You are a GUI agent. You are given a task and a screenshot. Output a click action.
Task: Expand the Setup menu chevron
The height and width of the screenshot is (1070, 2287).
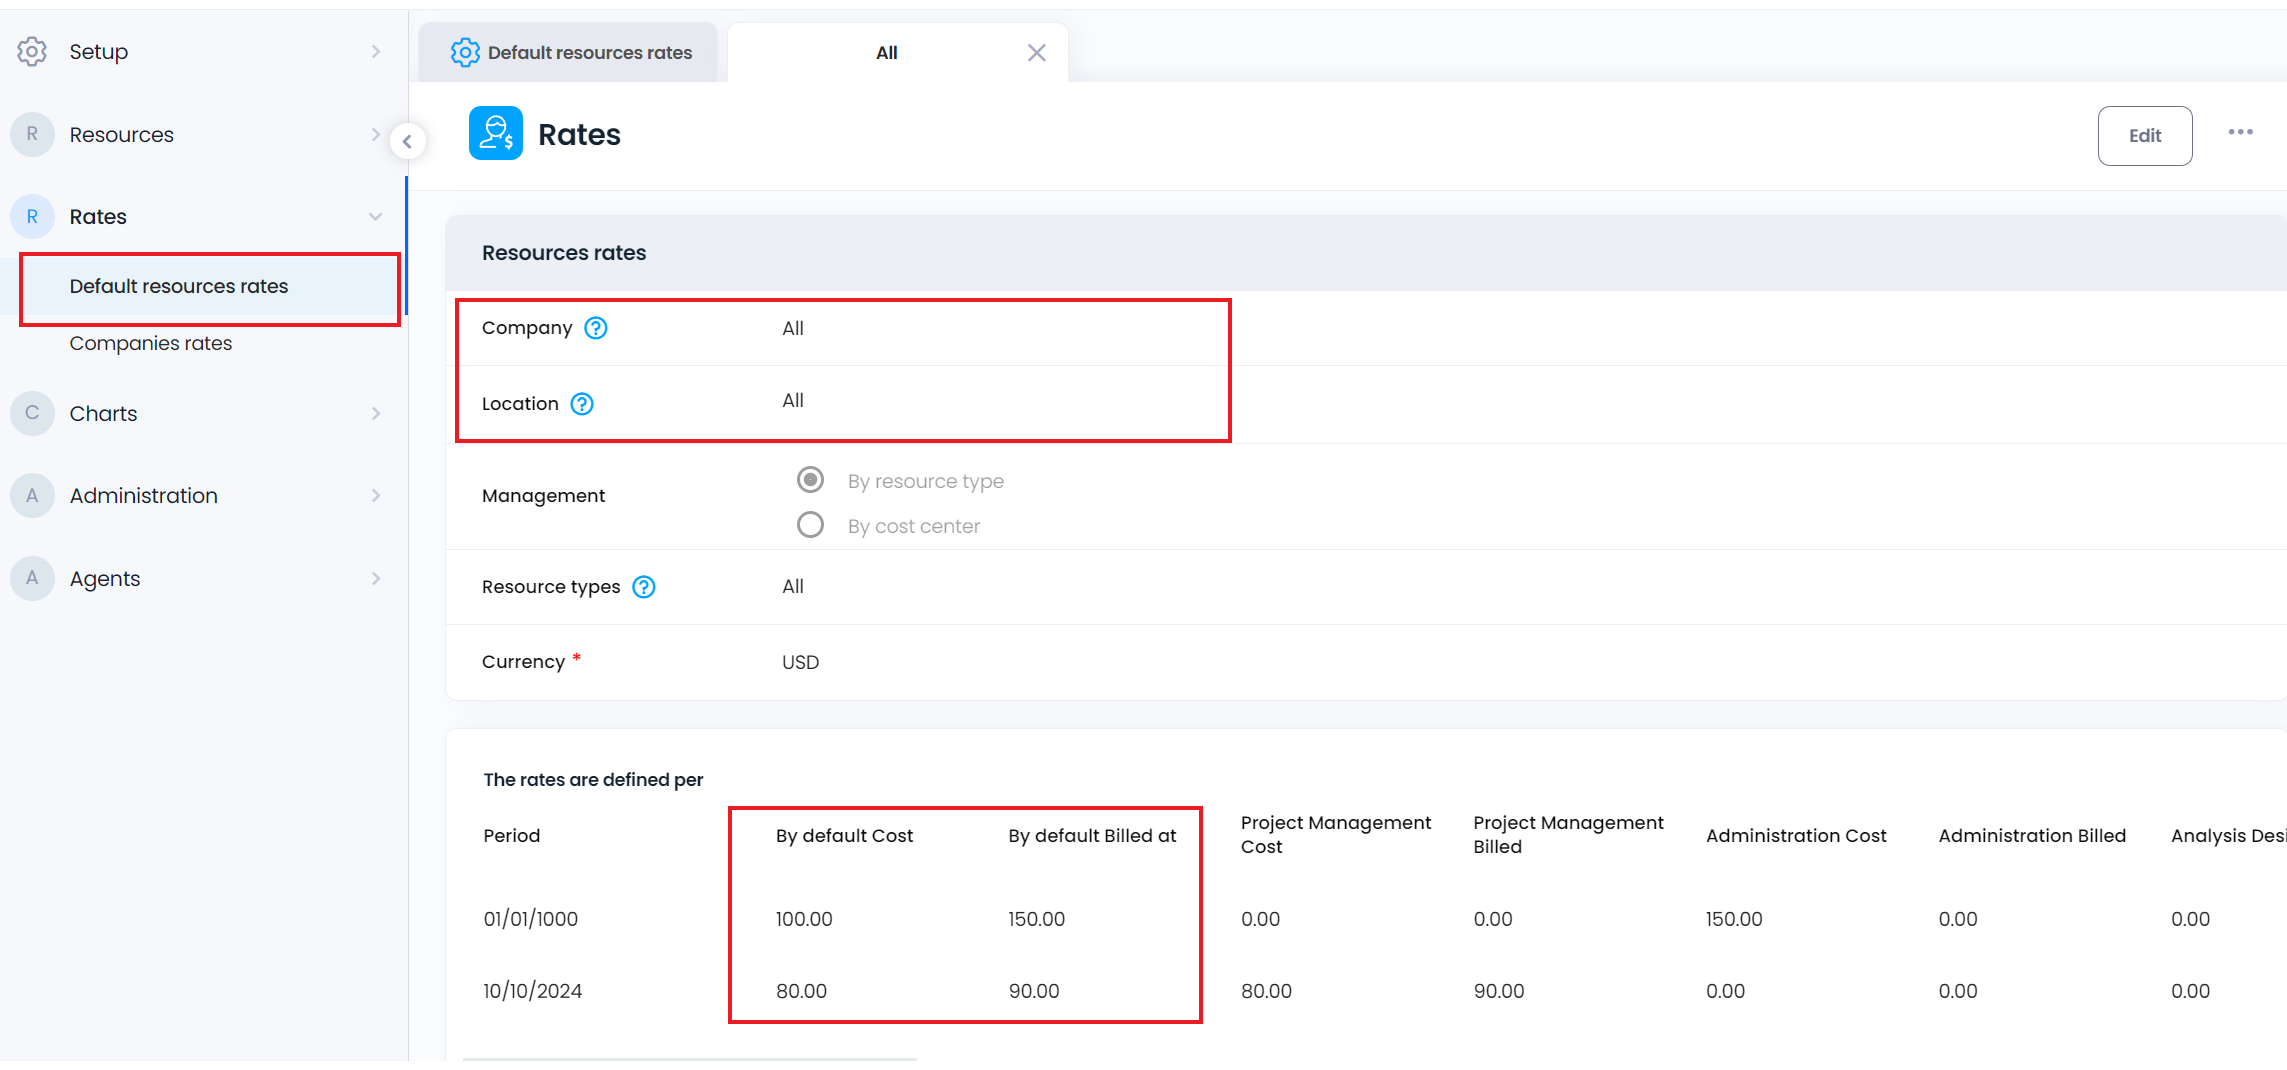(x=376, y=51)
